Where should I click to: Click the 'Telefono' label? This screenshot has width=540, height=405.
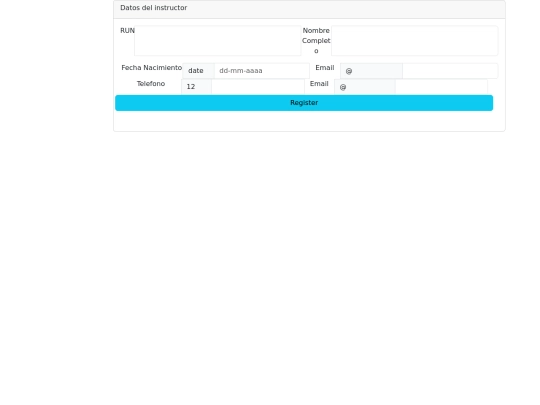pos(151,84)
